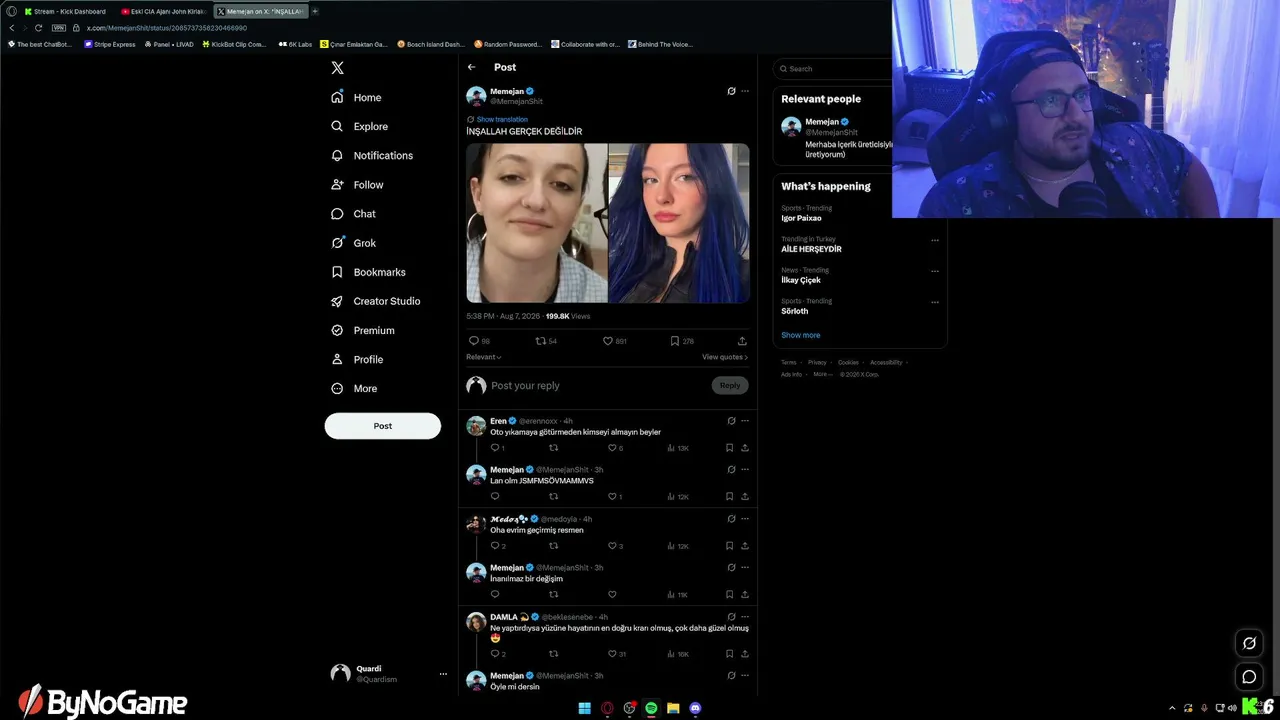Open the floating Grok button

click(1249, 643)
